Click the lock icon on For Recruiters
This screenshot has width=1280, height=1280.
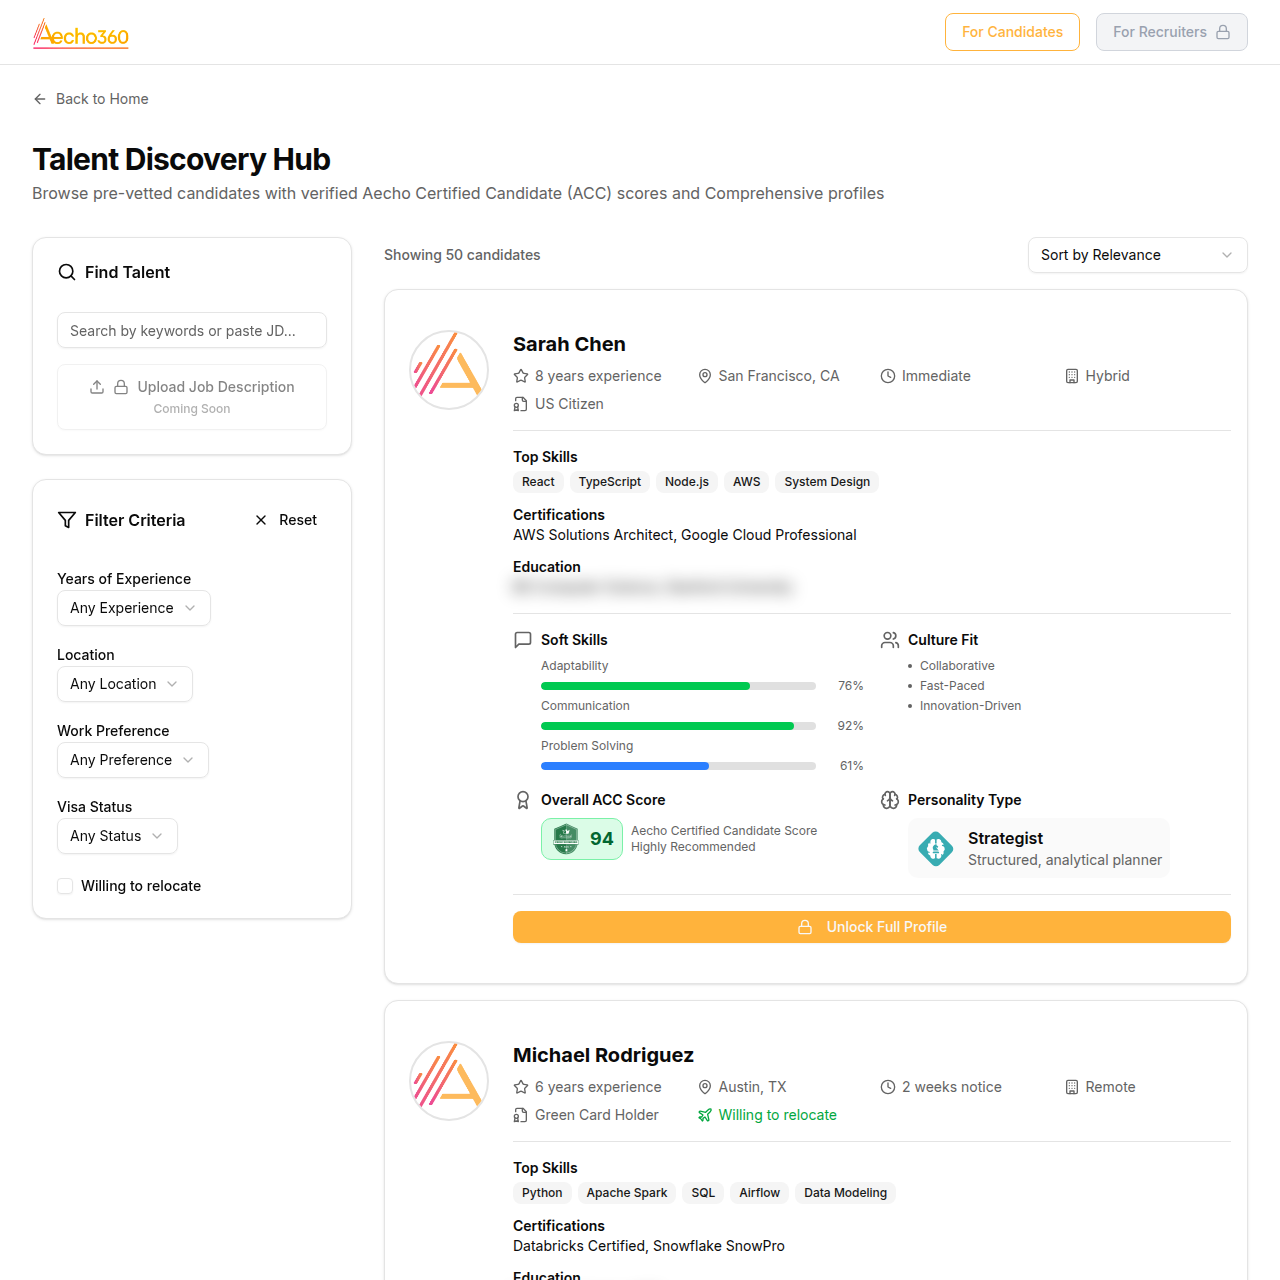1223,32
